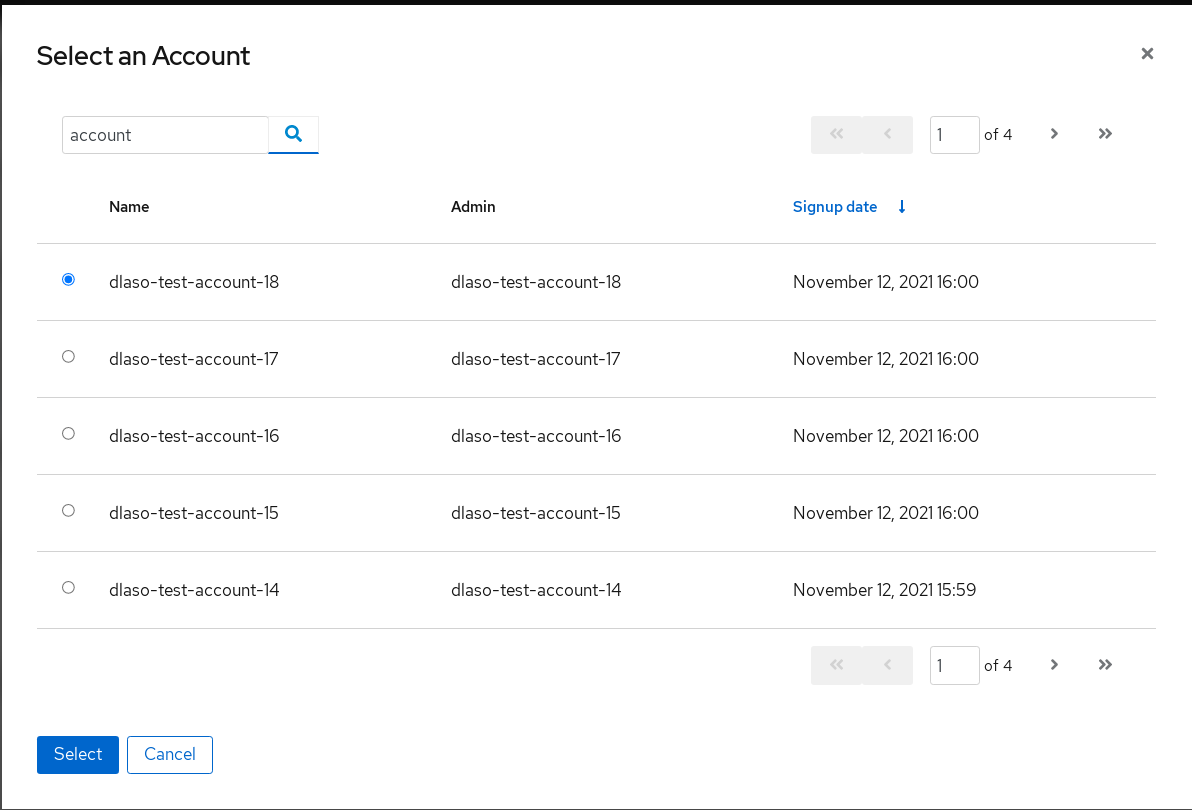1192x810 pixels.
Task: Click the Cancel button
Action: [x=170, y=755]
